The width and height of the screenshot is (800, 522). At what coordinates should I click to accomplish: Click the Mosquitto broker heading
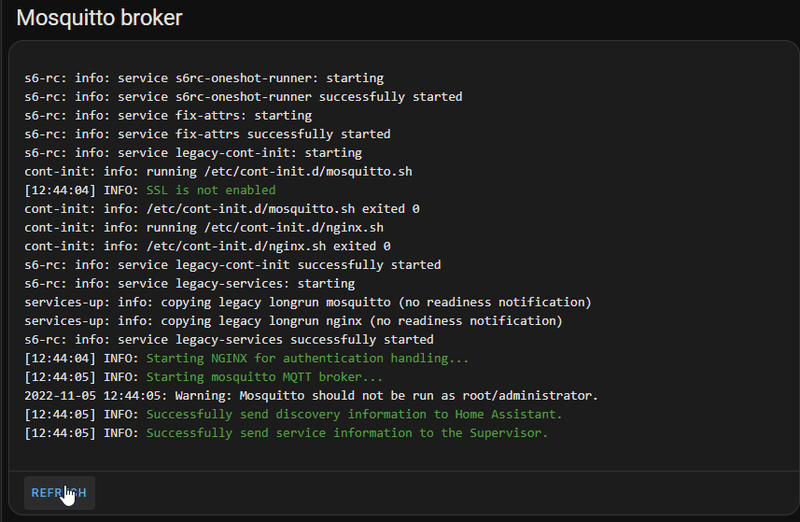click(x=99, y=17)
